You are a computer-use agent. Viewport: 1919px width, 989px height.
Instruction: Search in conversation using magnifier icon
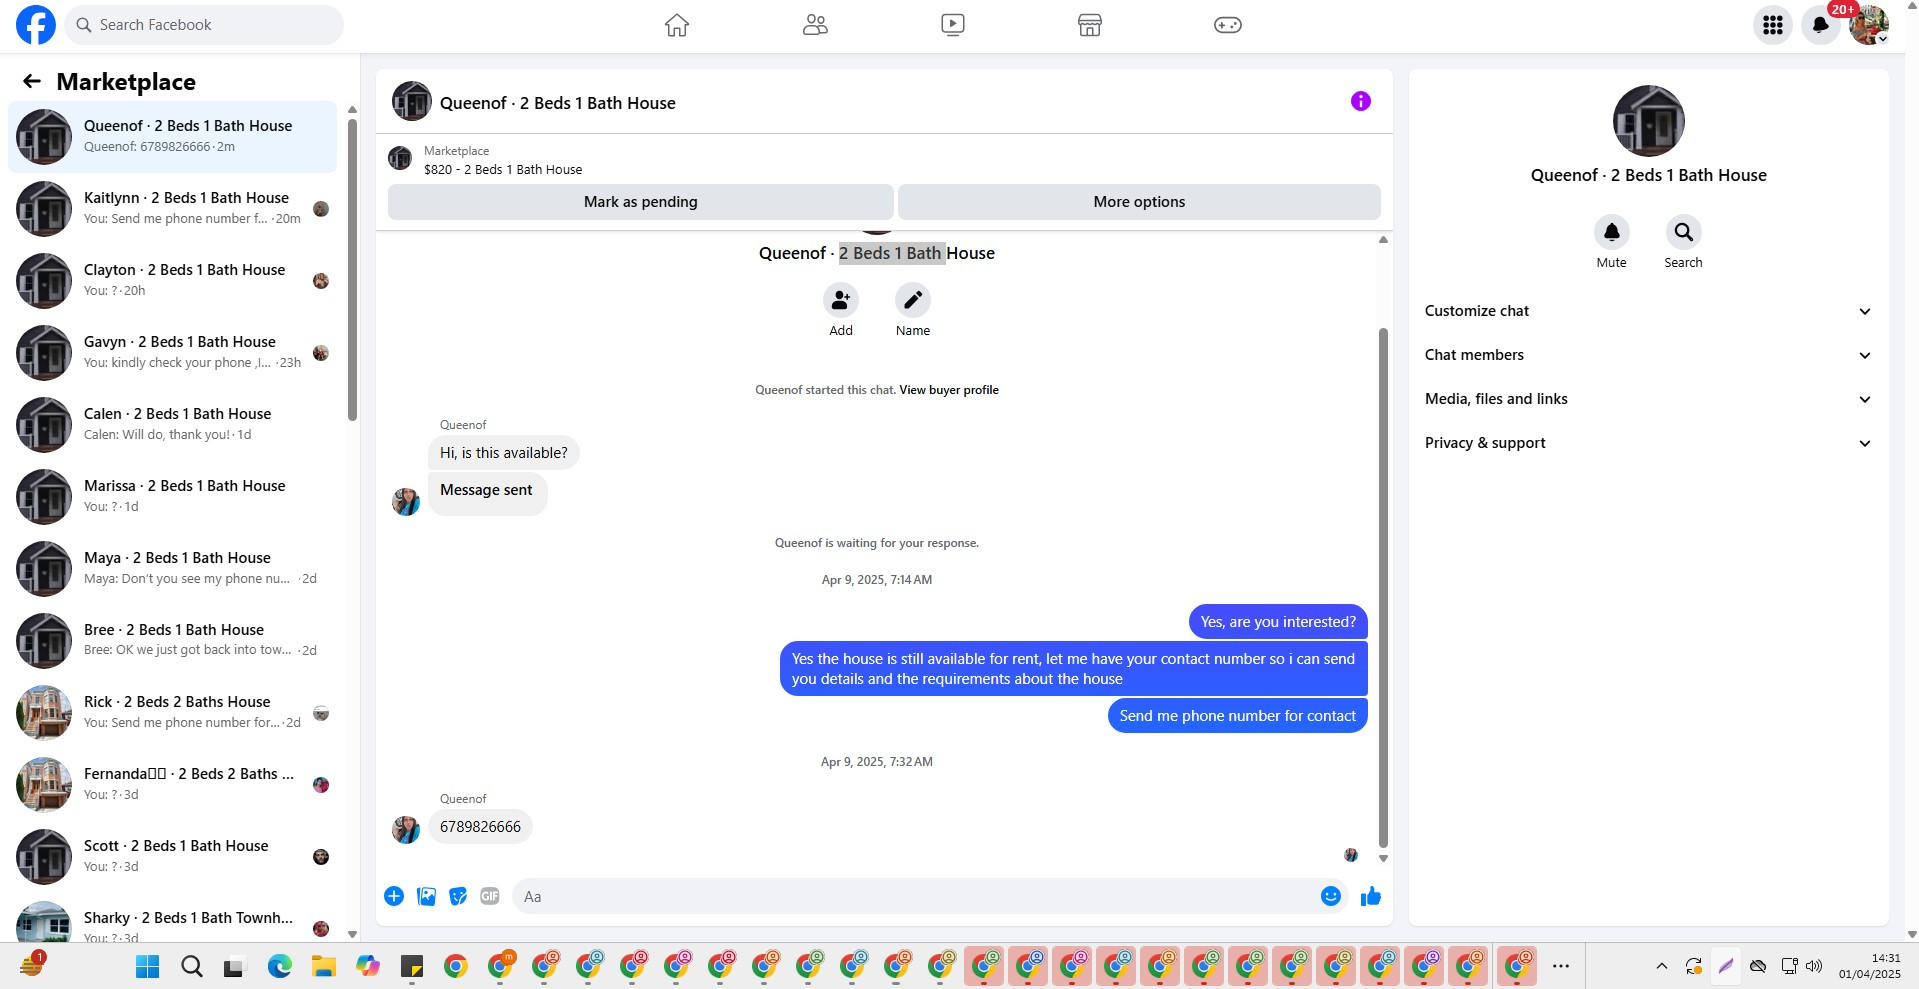point(1684,232)
